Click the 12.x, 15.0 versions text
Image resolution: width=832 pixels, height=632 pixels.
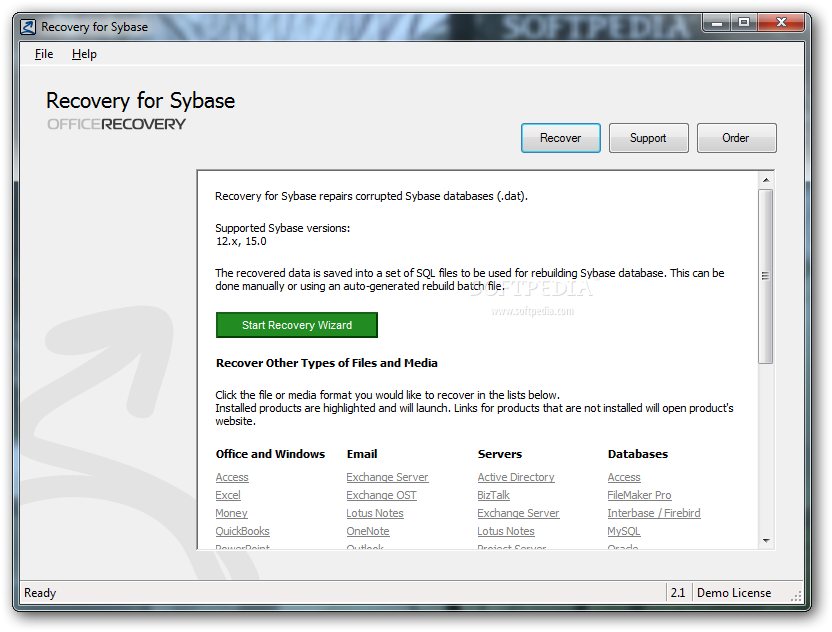click(241, 241)
